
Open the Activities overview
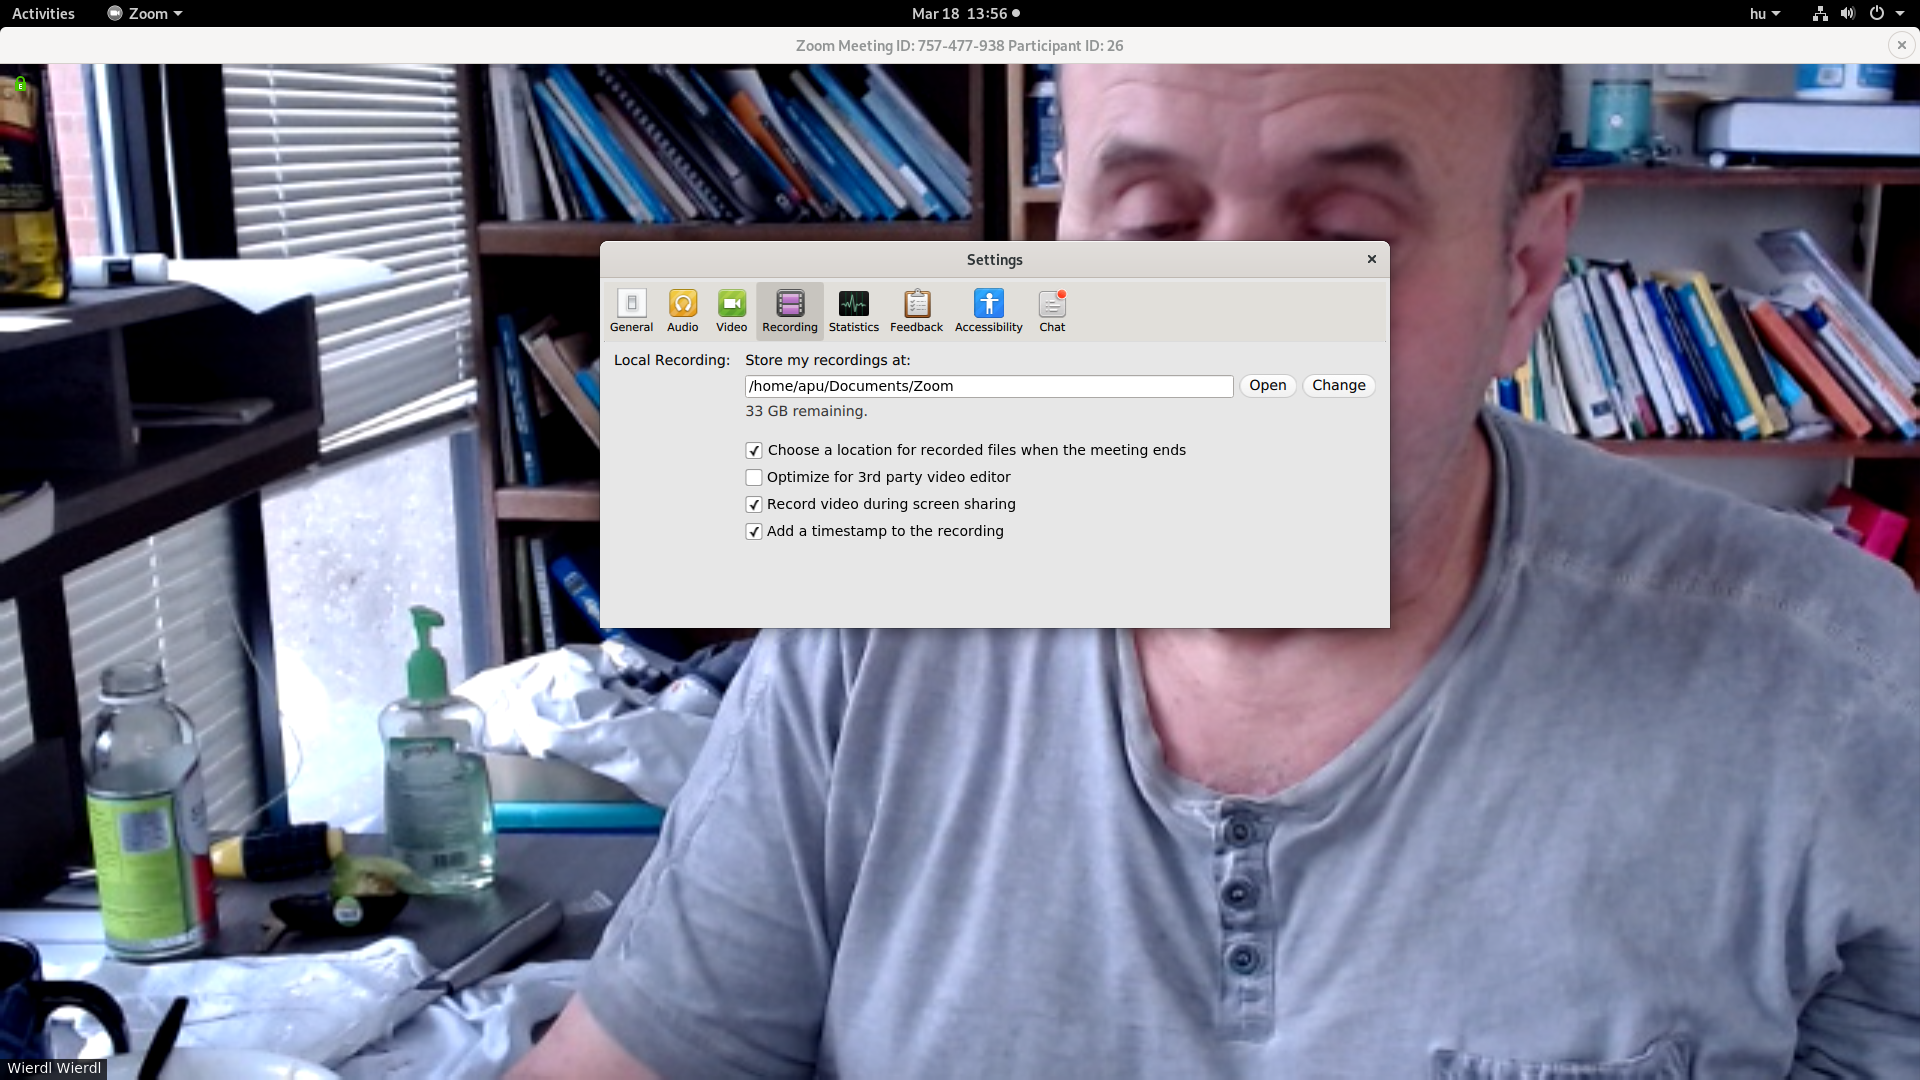(x=43, y=14)
